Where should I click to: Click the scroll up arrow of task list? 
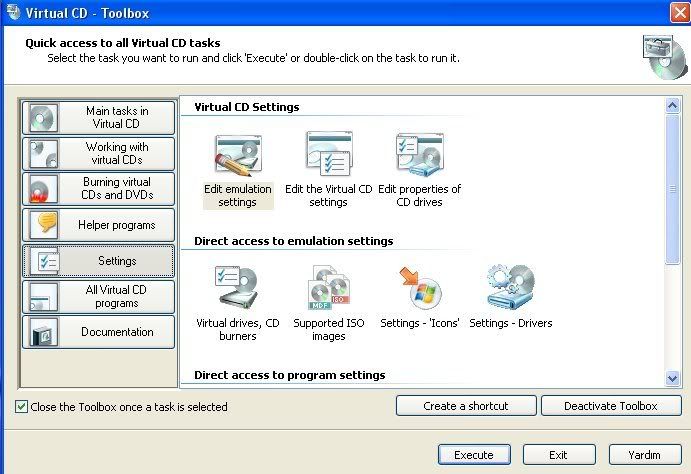pos(672,106)
